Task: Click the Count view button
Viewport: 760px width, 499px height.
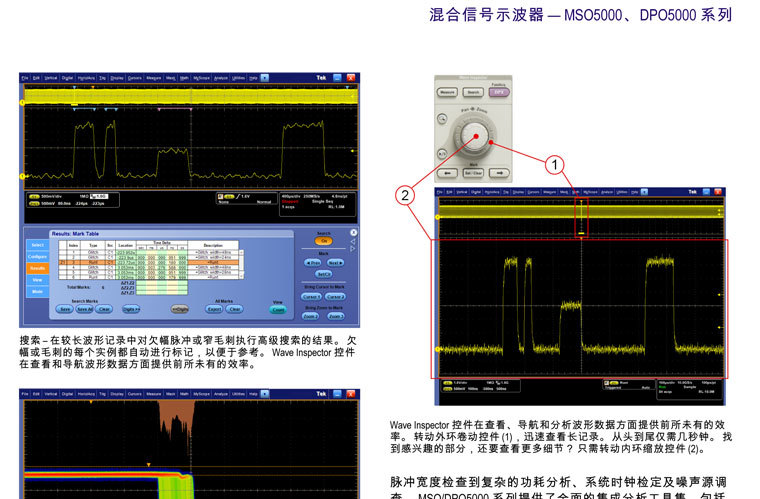Action: 278,310
